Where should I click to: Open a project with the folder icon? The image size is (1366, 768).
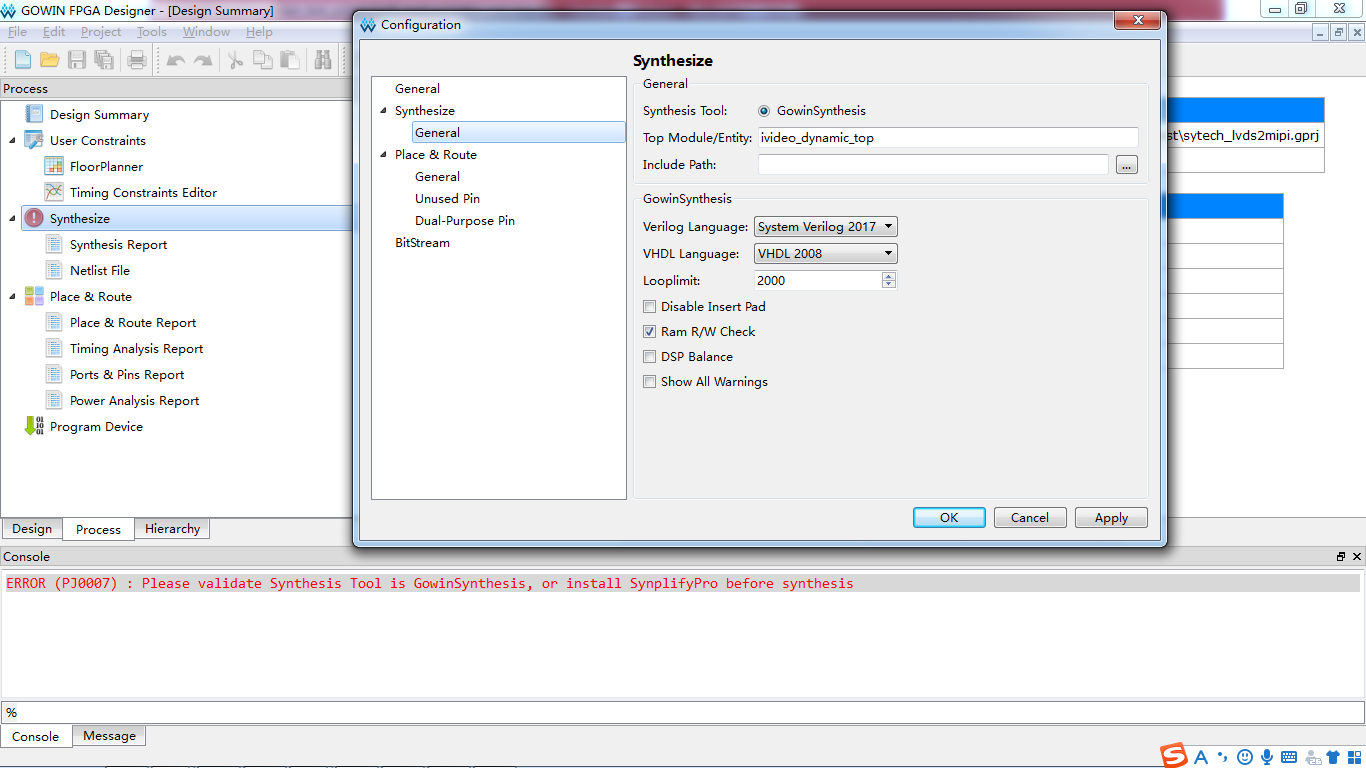coord(50,60)
